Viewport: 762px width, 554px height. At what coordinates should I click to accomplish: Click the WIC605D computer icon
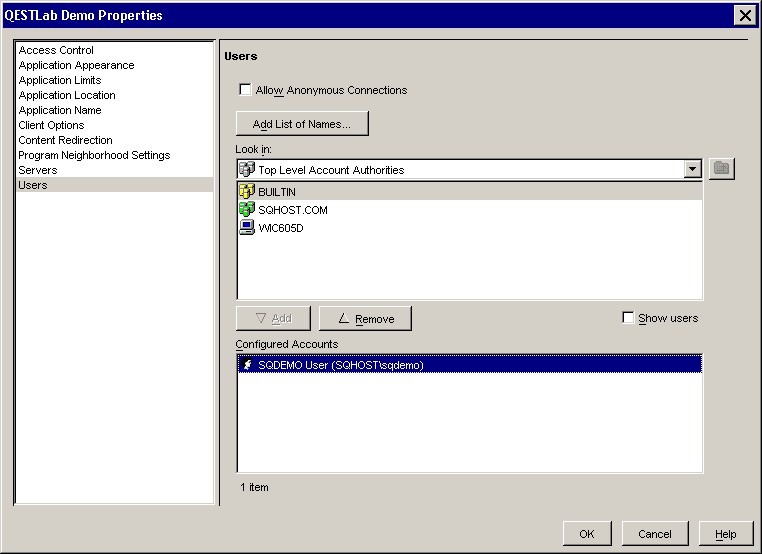[x=247, y=228]
